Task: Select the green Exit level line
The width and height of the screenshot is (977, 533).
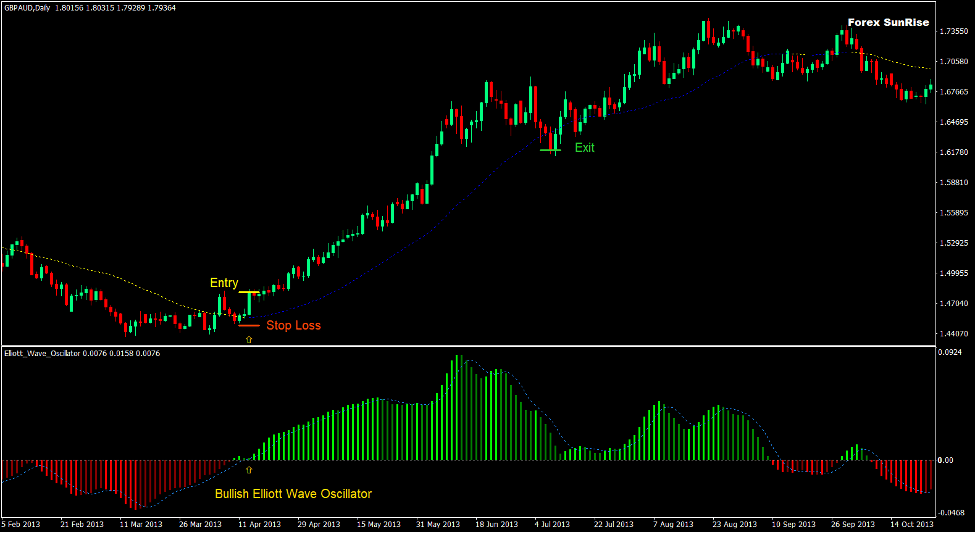Action: (551, 150)
